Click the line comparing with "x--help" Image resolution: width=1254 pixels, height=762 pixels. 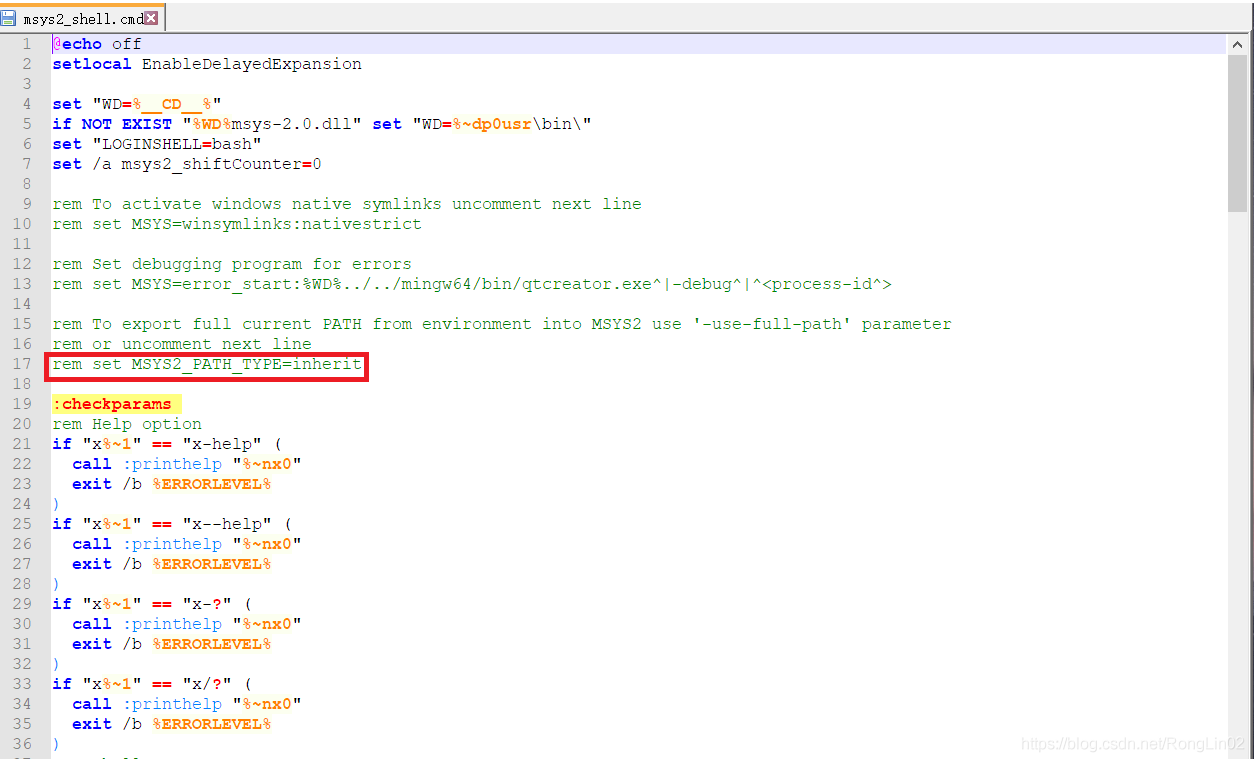coord(172,524)
